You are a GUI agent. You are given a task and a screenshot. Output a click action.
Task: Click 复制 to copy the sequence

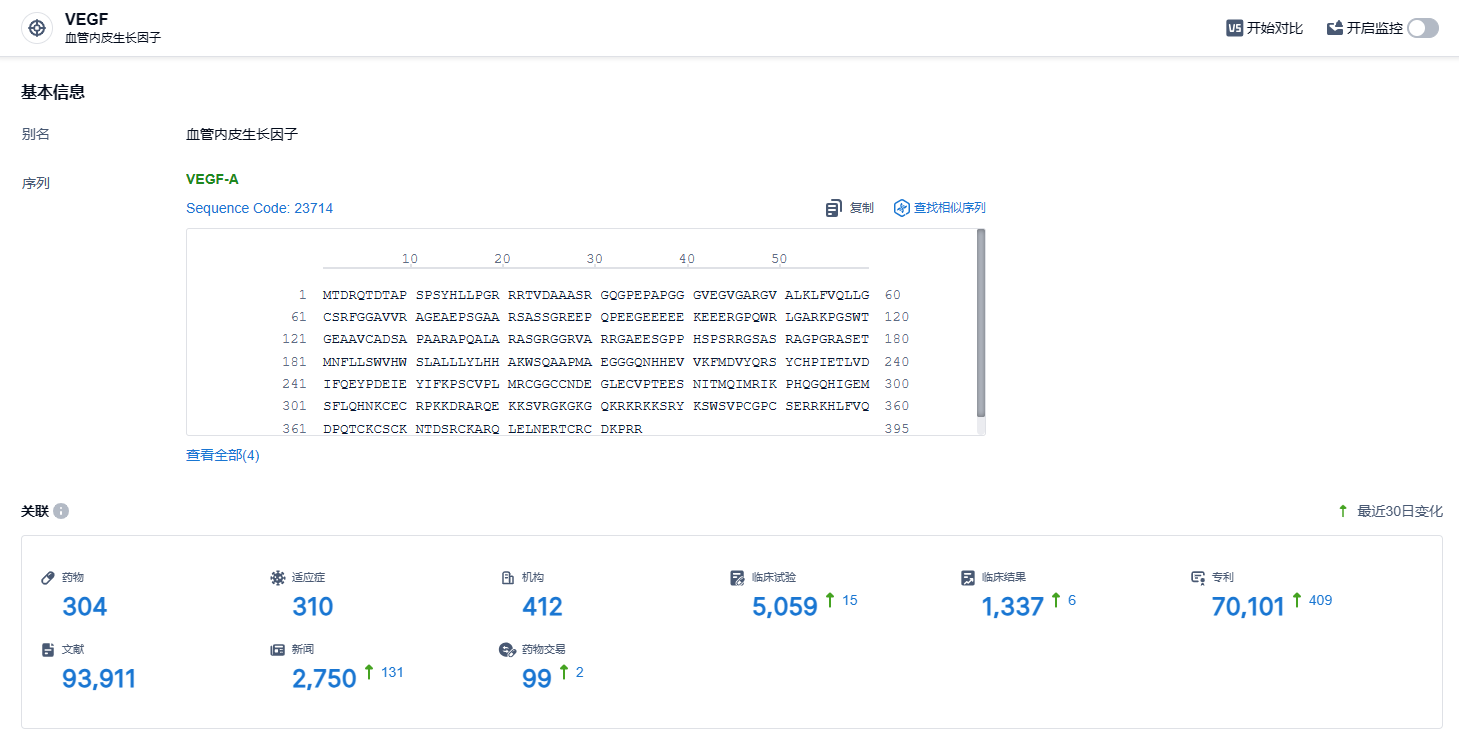(861, 208)
